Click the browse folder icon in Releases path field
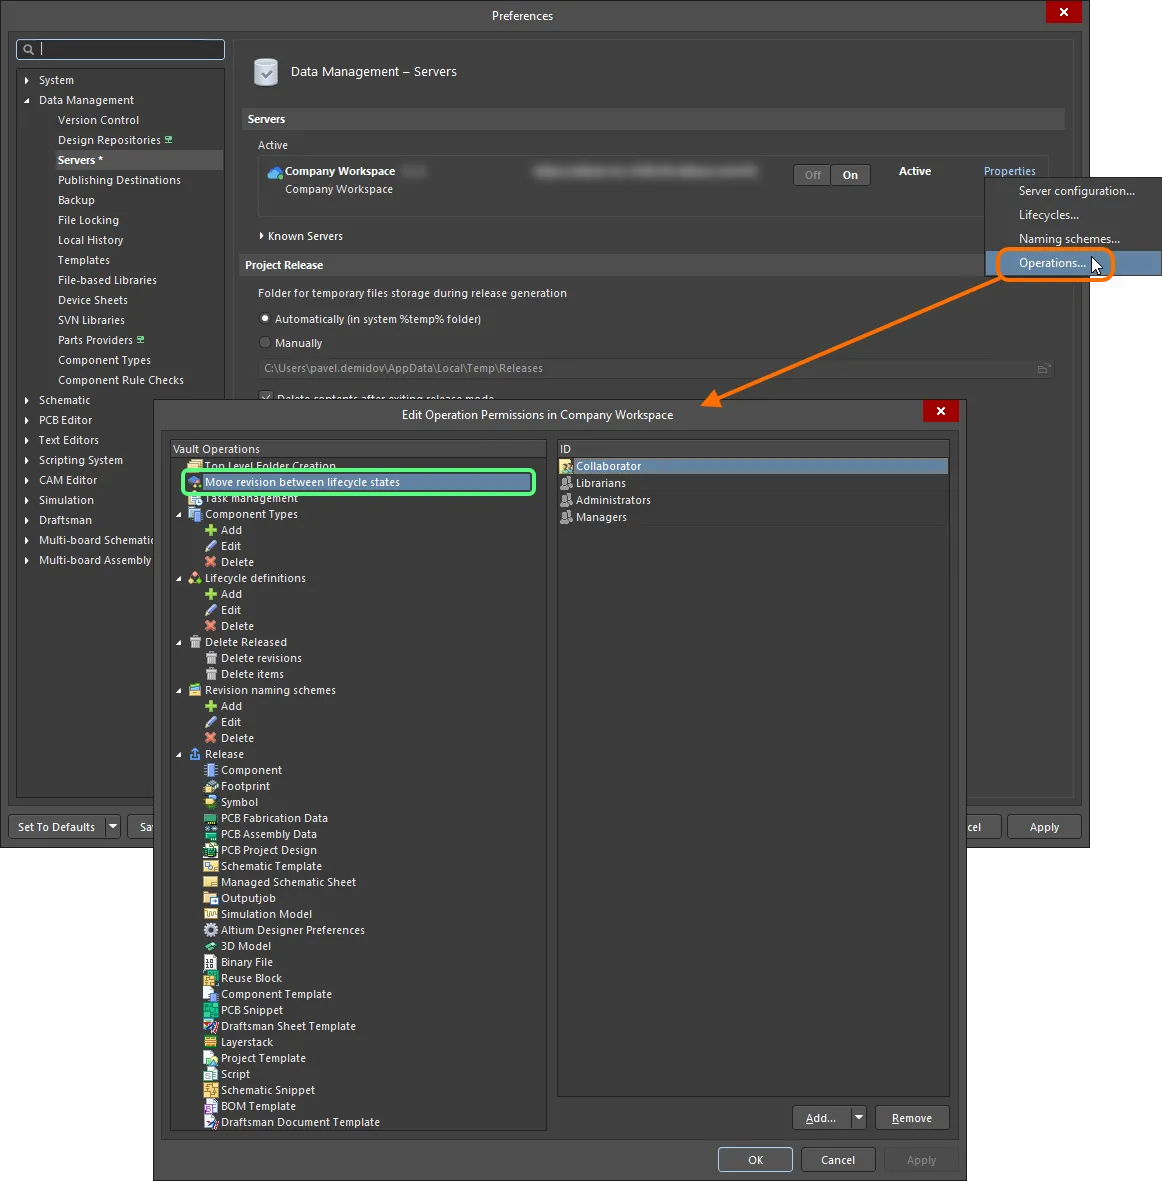 click(1043, 369)
